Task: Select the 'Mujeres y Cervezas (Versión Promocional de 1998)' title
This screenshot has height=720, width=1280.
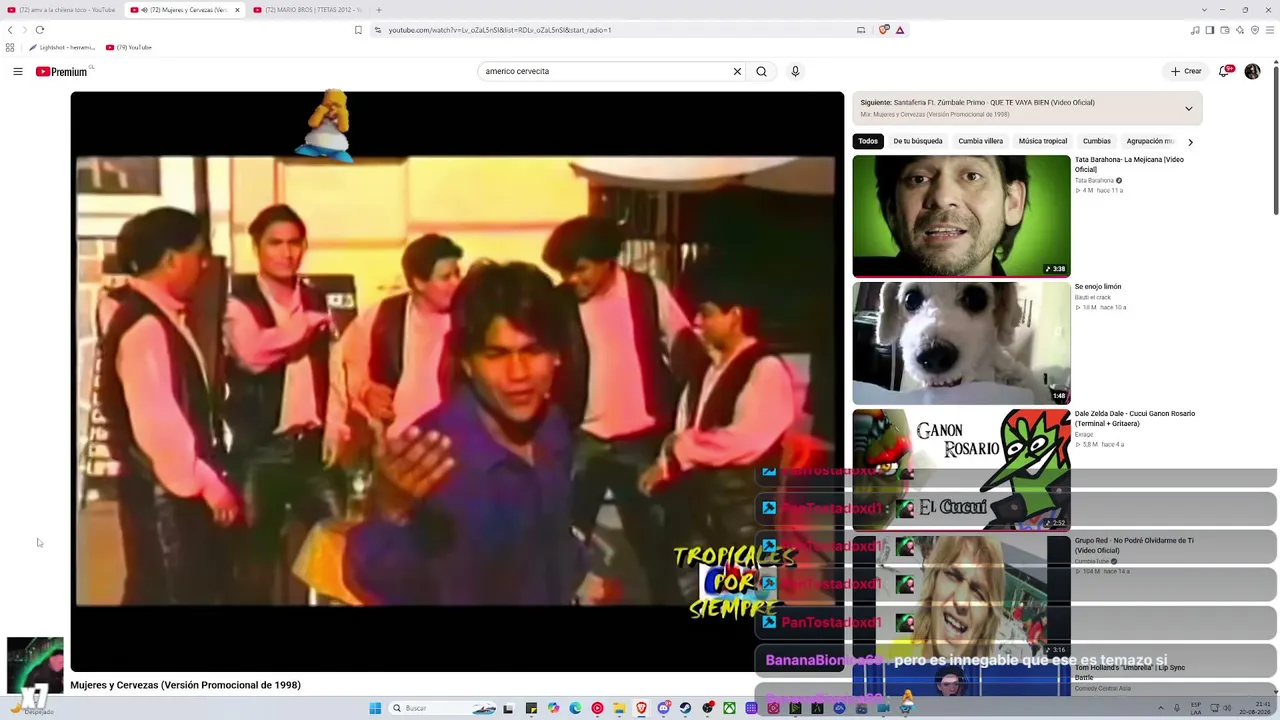Action: 185,685
